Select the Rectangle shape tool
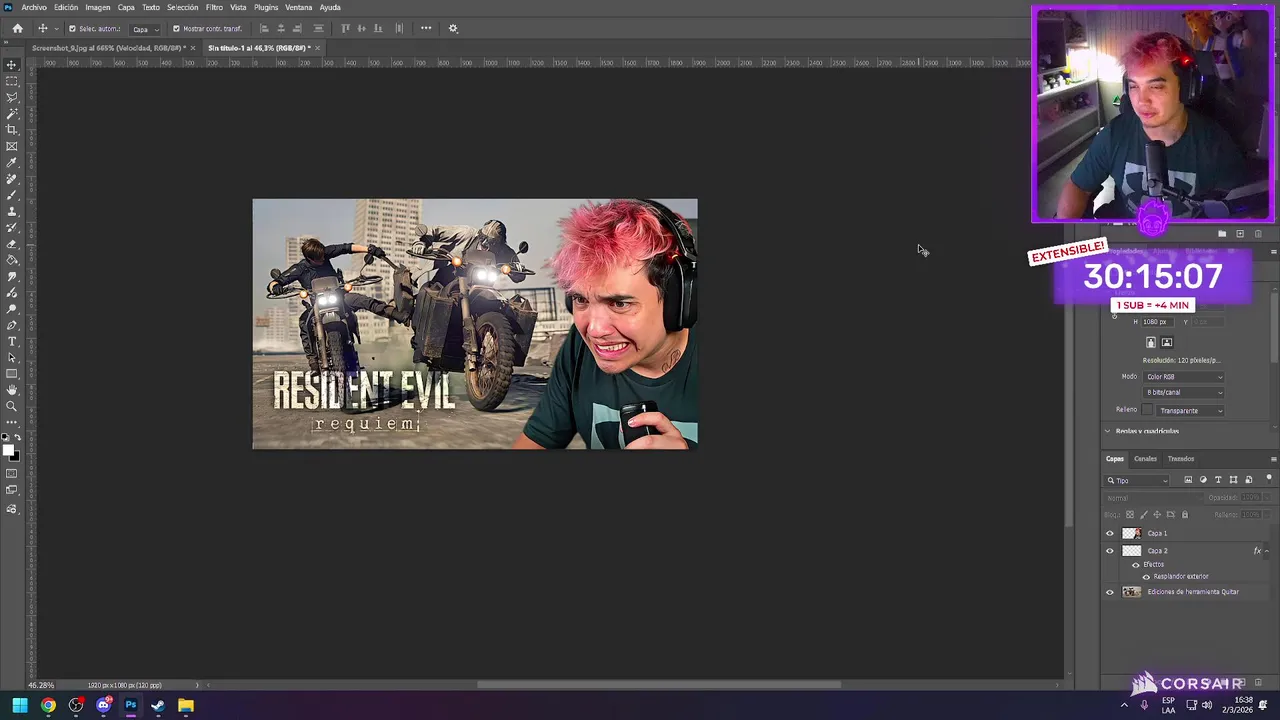This screenshot has width=1280, height=720. pyautogui.click(x=12, y=374)
